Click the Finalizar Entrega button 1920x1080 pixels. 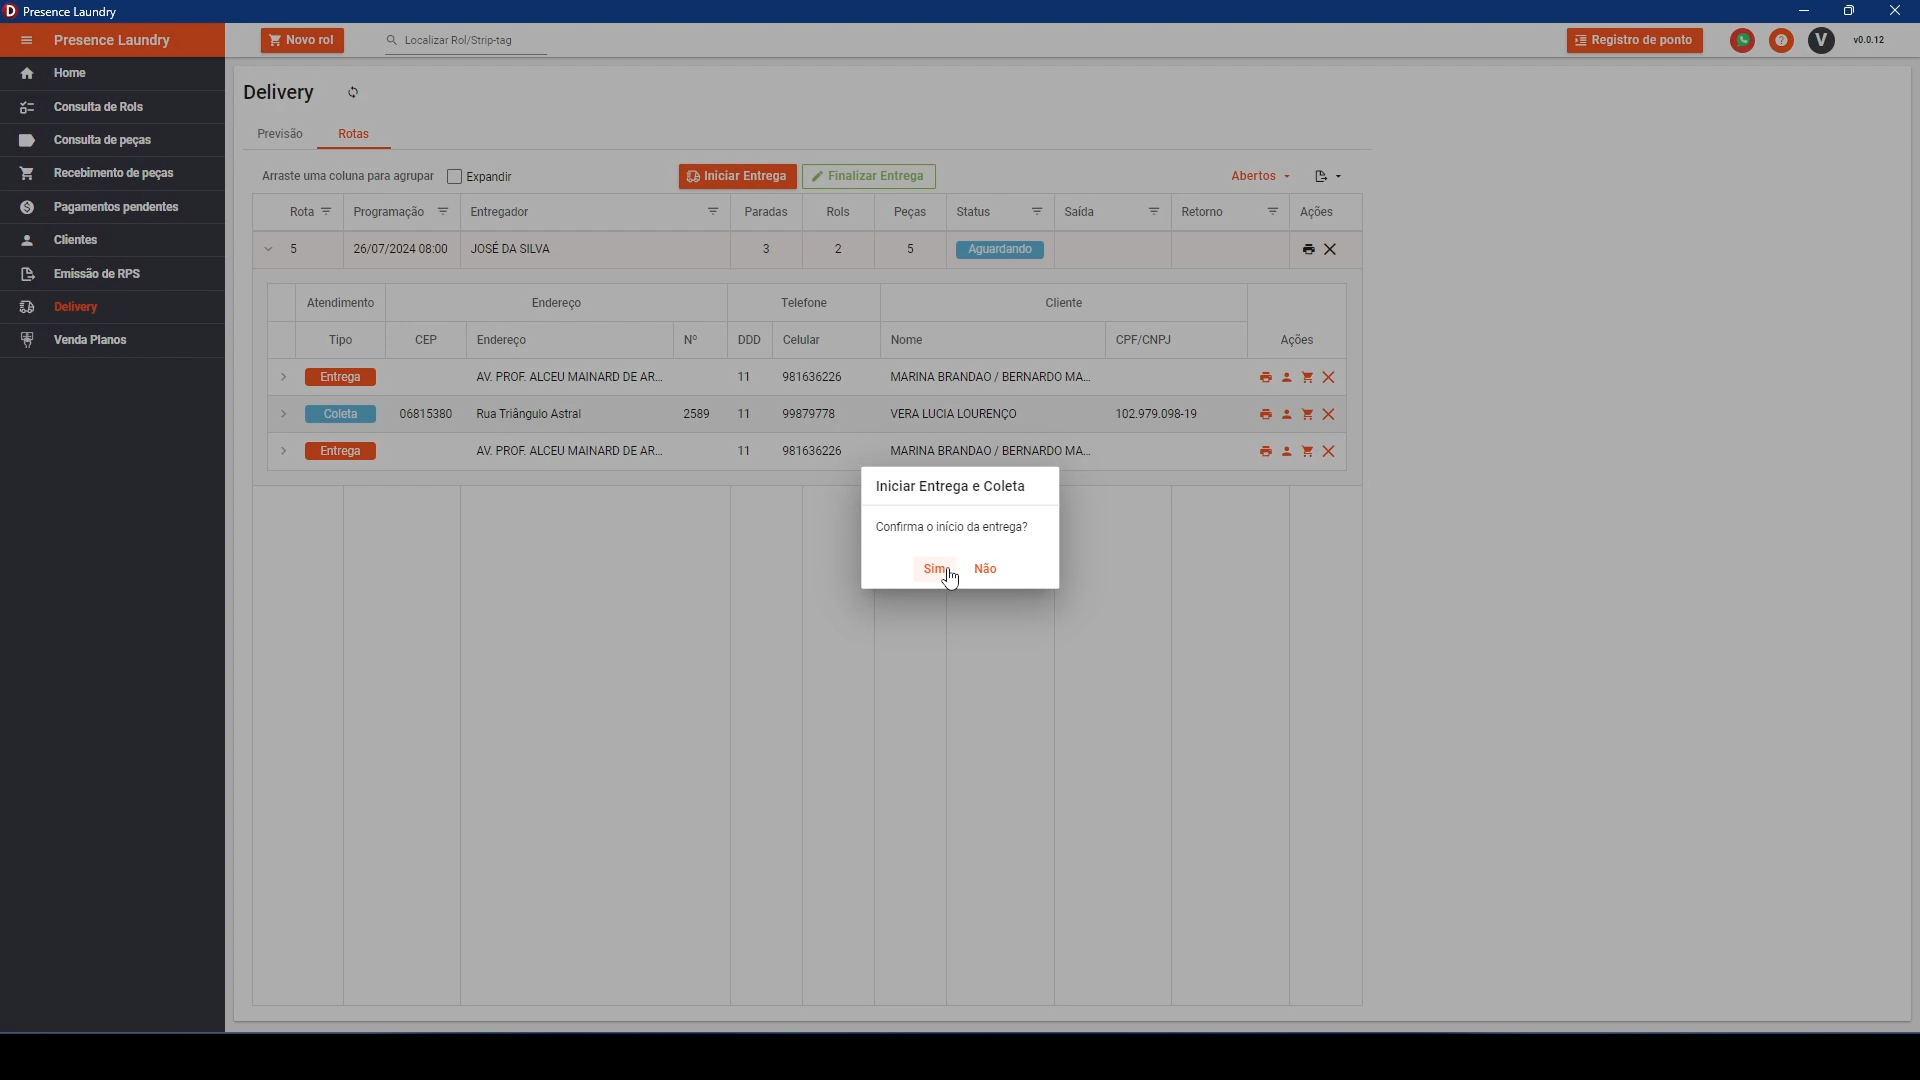869,177
